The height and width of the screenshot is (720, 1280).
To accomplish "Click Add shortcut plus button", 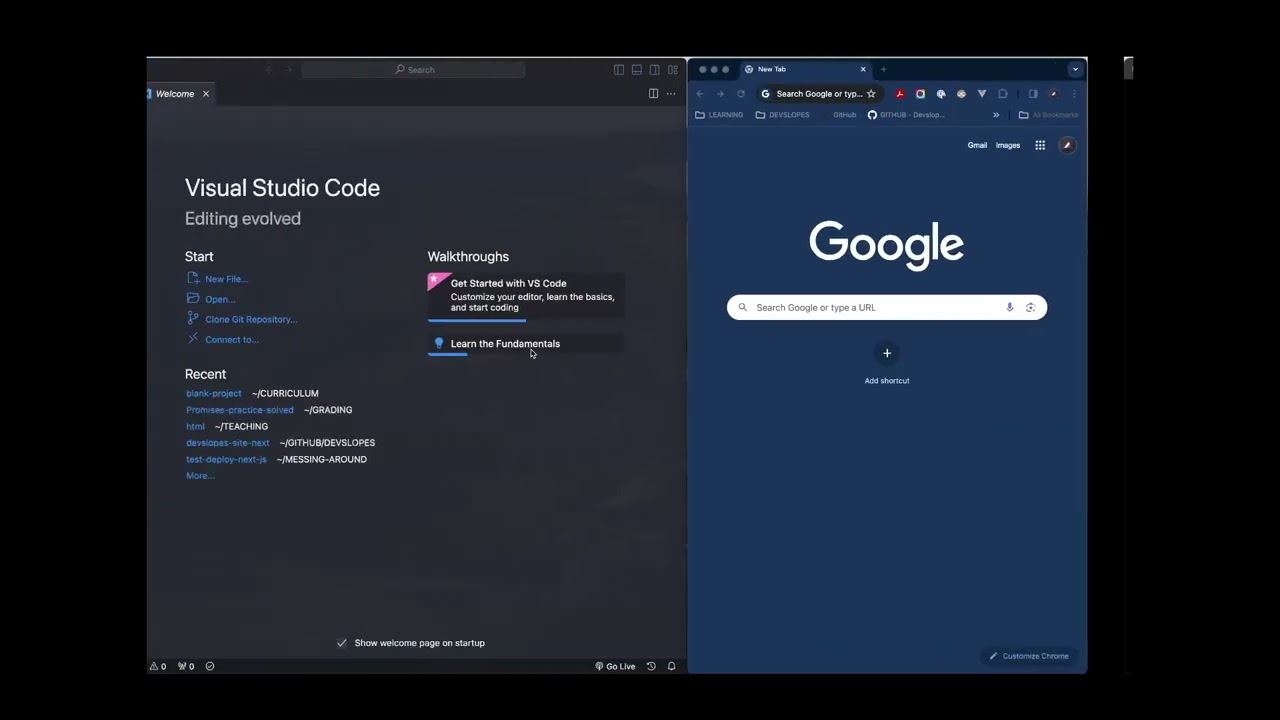I will [887, 353].
